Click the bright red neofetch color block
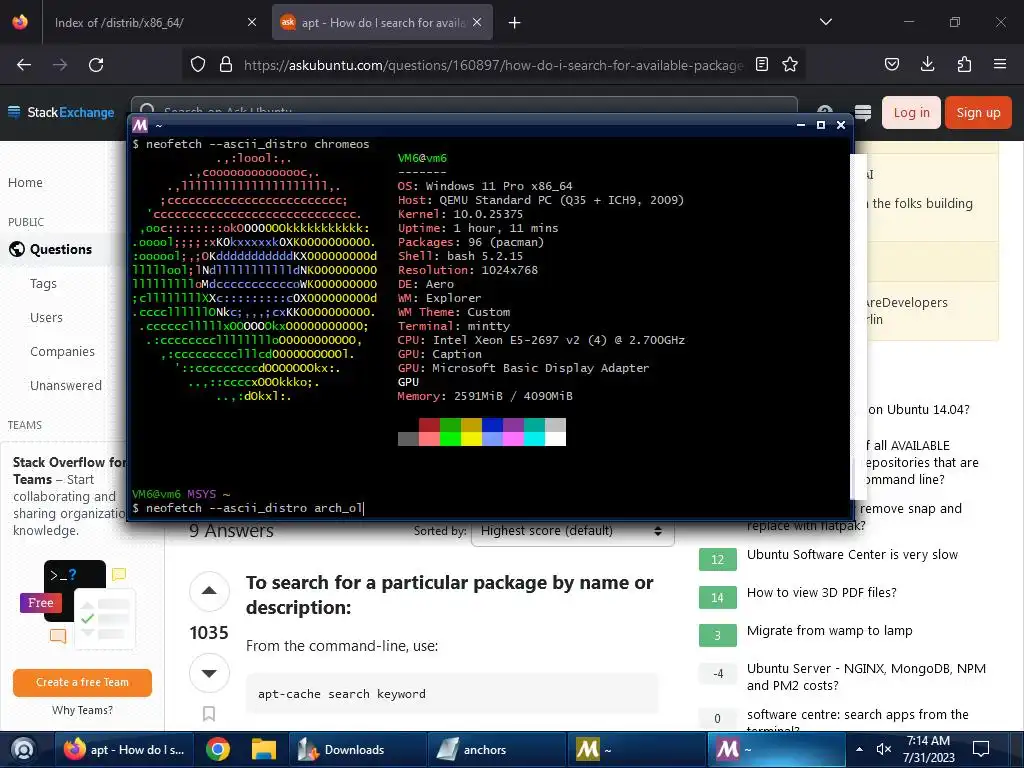1024x768 pixels. click(x=429, y=439)
